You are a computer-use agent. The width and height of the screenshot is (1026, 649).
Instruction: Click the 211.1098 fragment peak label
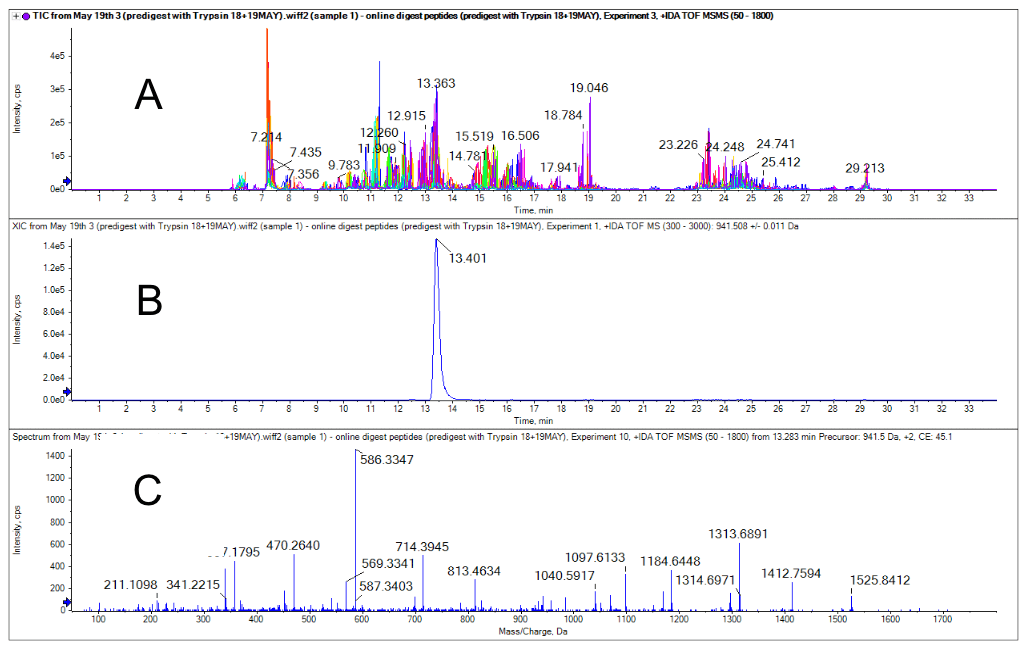click(x=131, y=584)
